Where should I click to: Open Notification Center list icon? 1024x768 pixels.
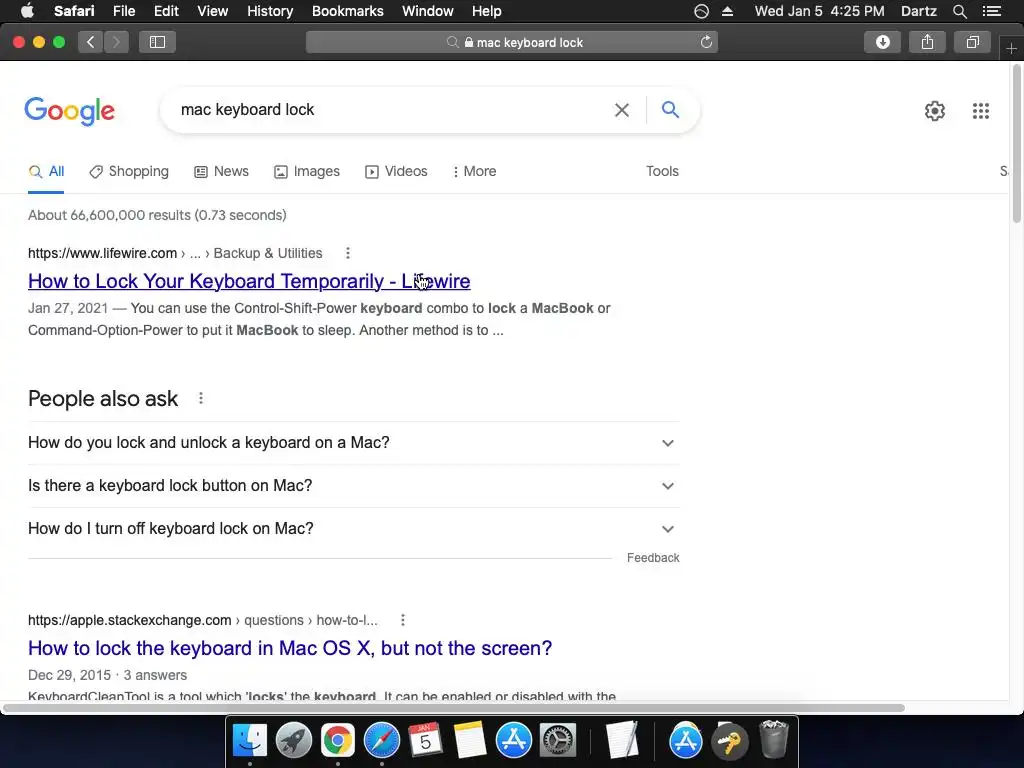click(992, 11)
